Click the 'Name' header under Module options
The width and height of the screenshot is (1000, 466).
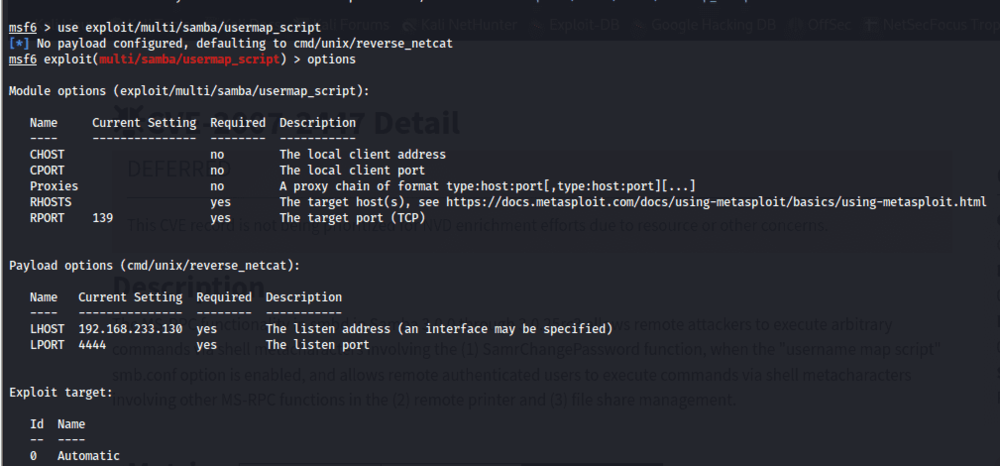pos(43,122)
